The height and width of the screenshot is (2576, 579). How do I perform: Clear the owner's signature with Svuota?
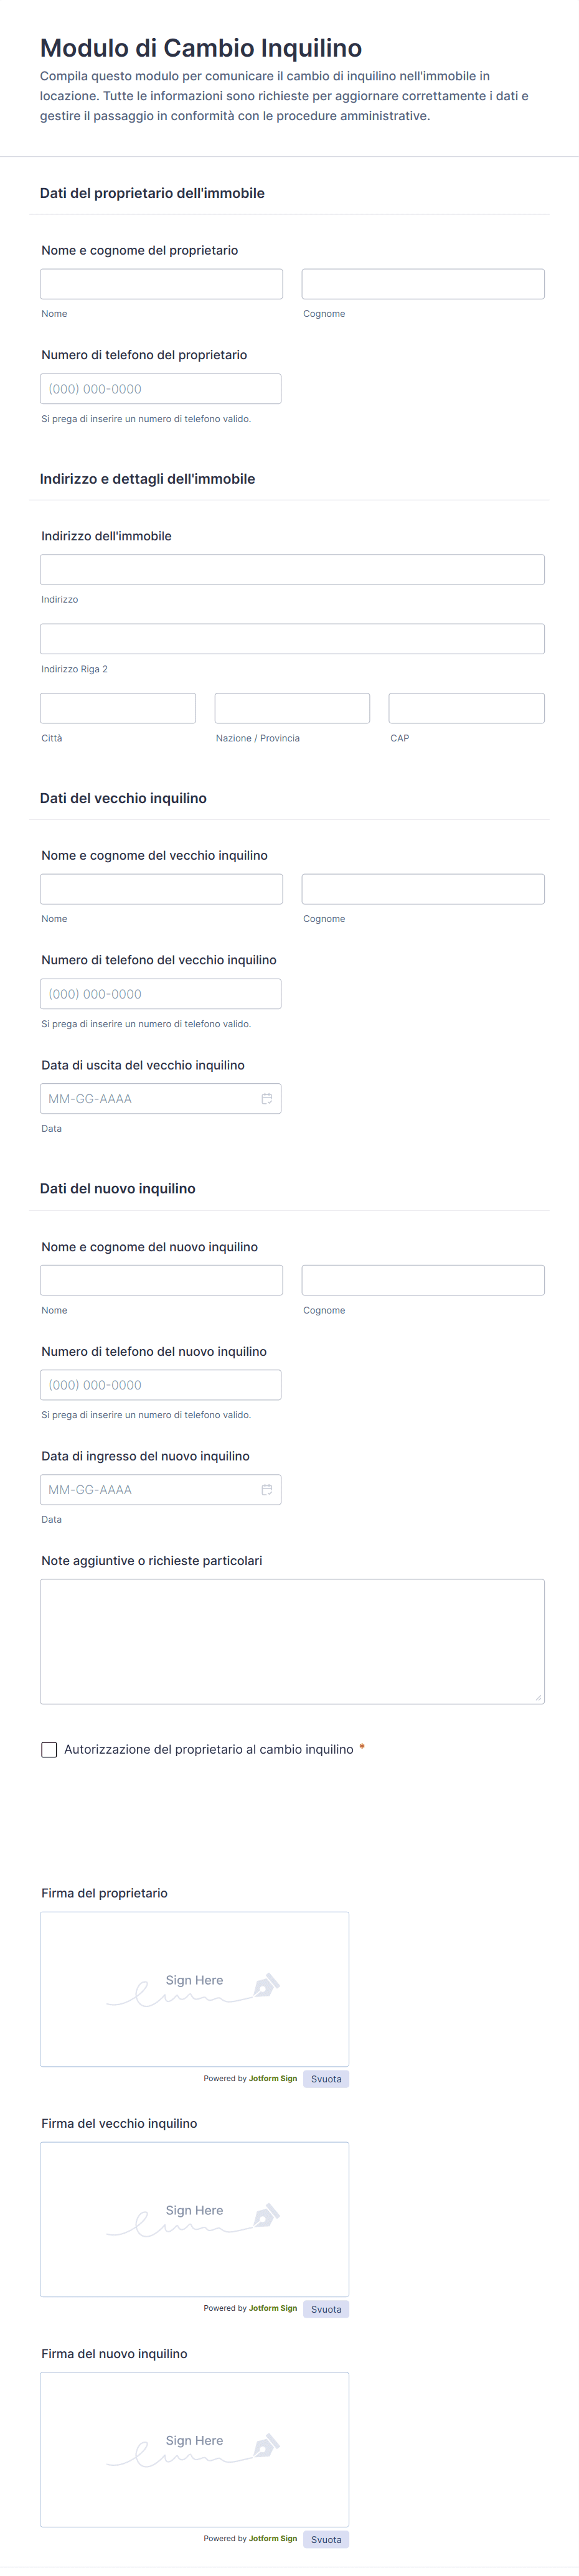coord(325,2079)
